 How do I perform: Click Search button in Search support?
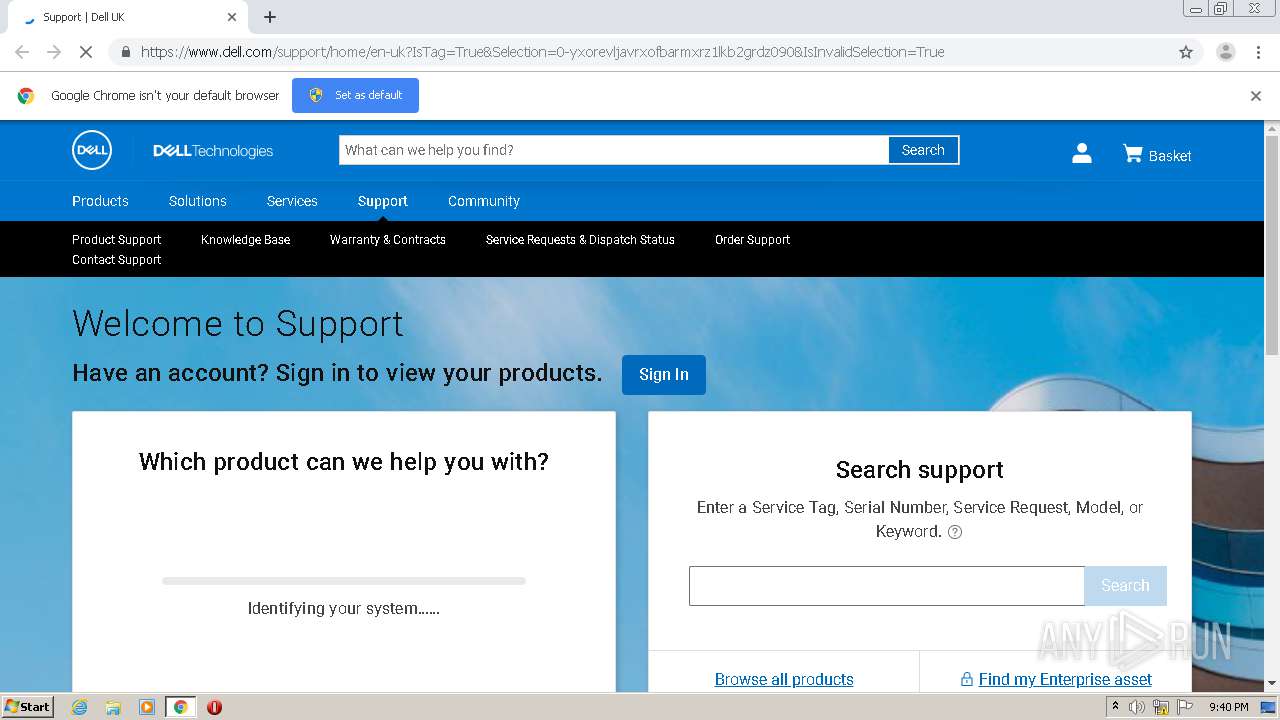pyautogui.click(x=1125, y=586)
